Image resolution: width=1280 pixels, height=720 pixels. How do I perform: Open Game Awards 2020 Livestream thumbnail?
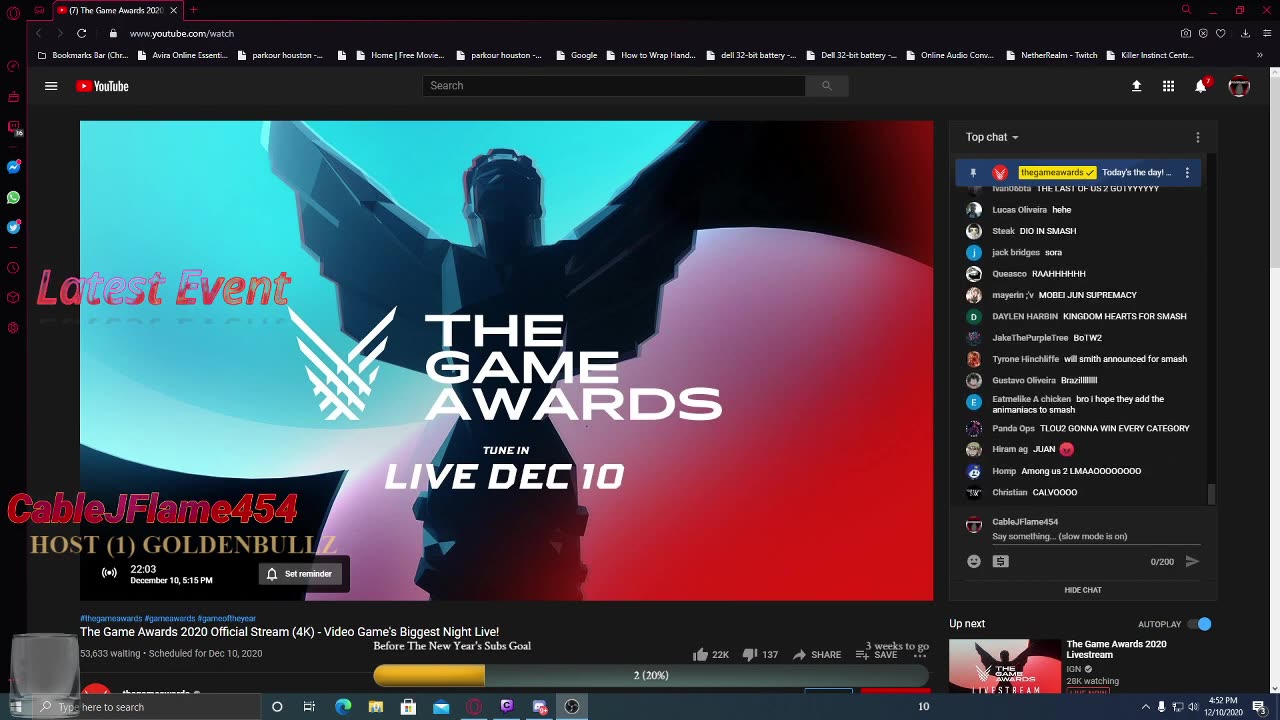(1005, 667)
